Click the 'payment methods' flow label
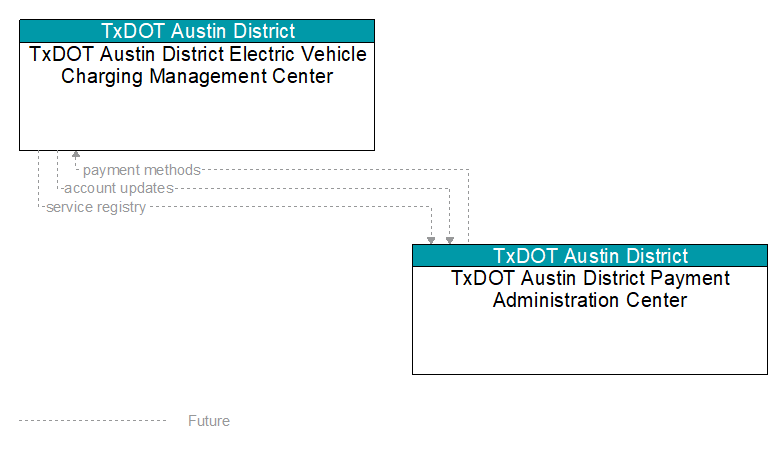 point(142,170)
